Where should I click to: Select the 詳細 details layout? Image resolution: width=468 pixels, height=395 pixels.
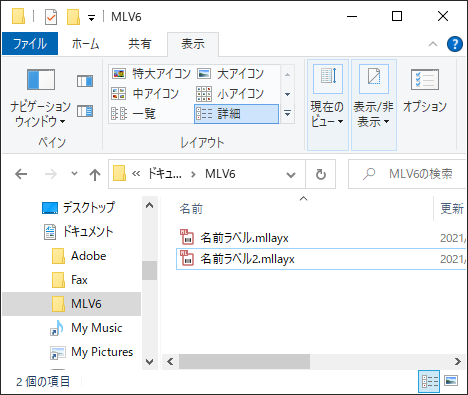click(236, 114)
